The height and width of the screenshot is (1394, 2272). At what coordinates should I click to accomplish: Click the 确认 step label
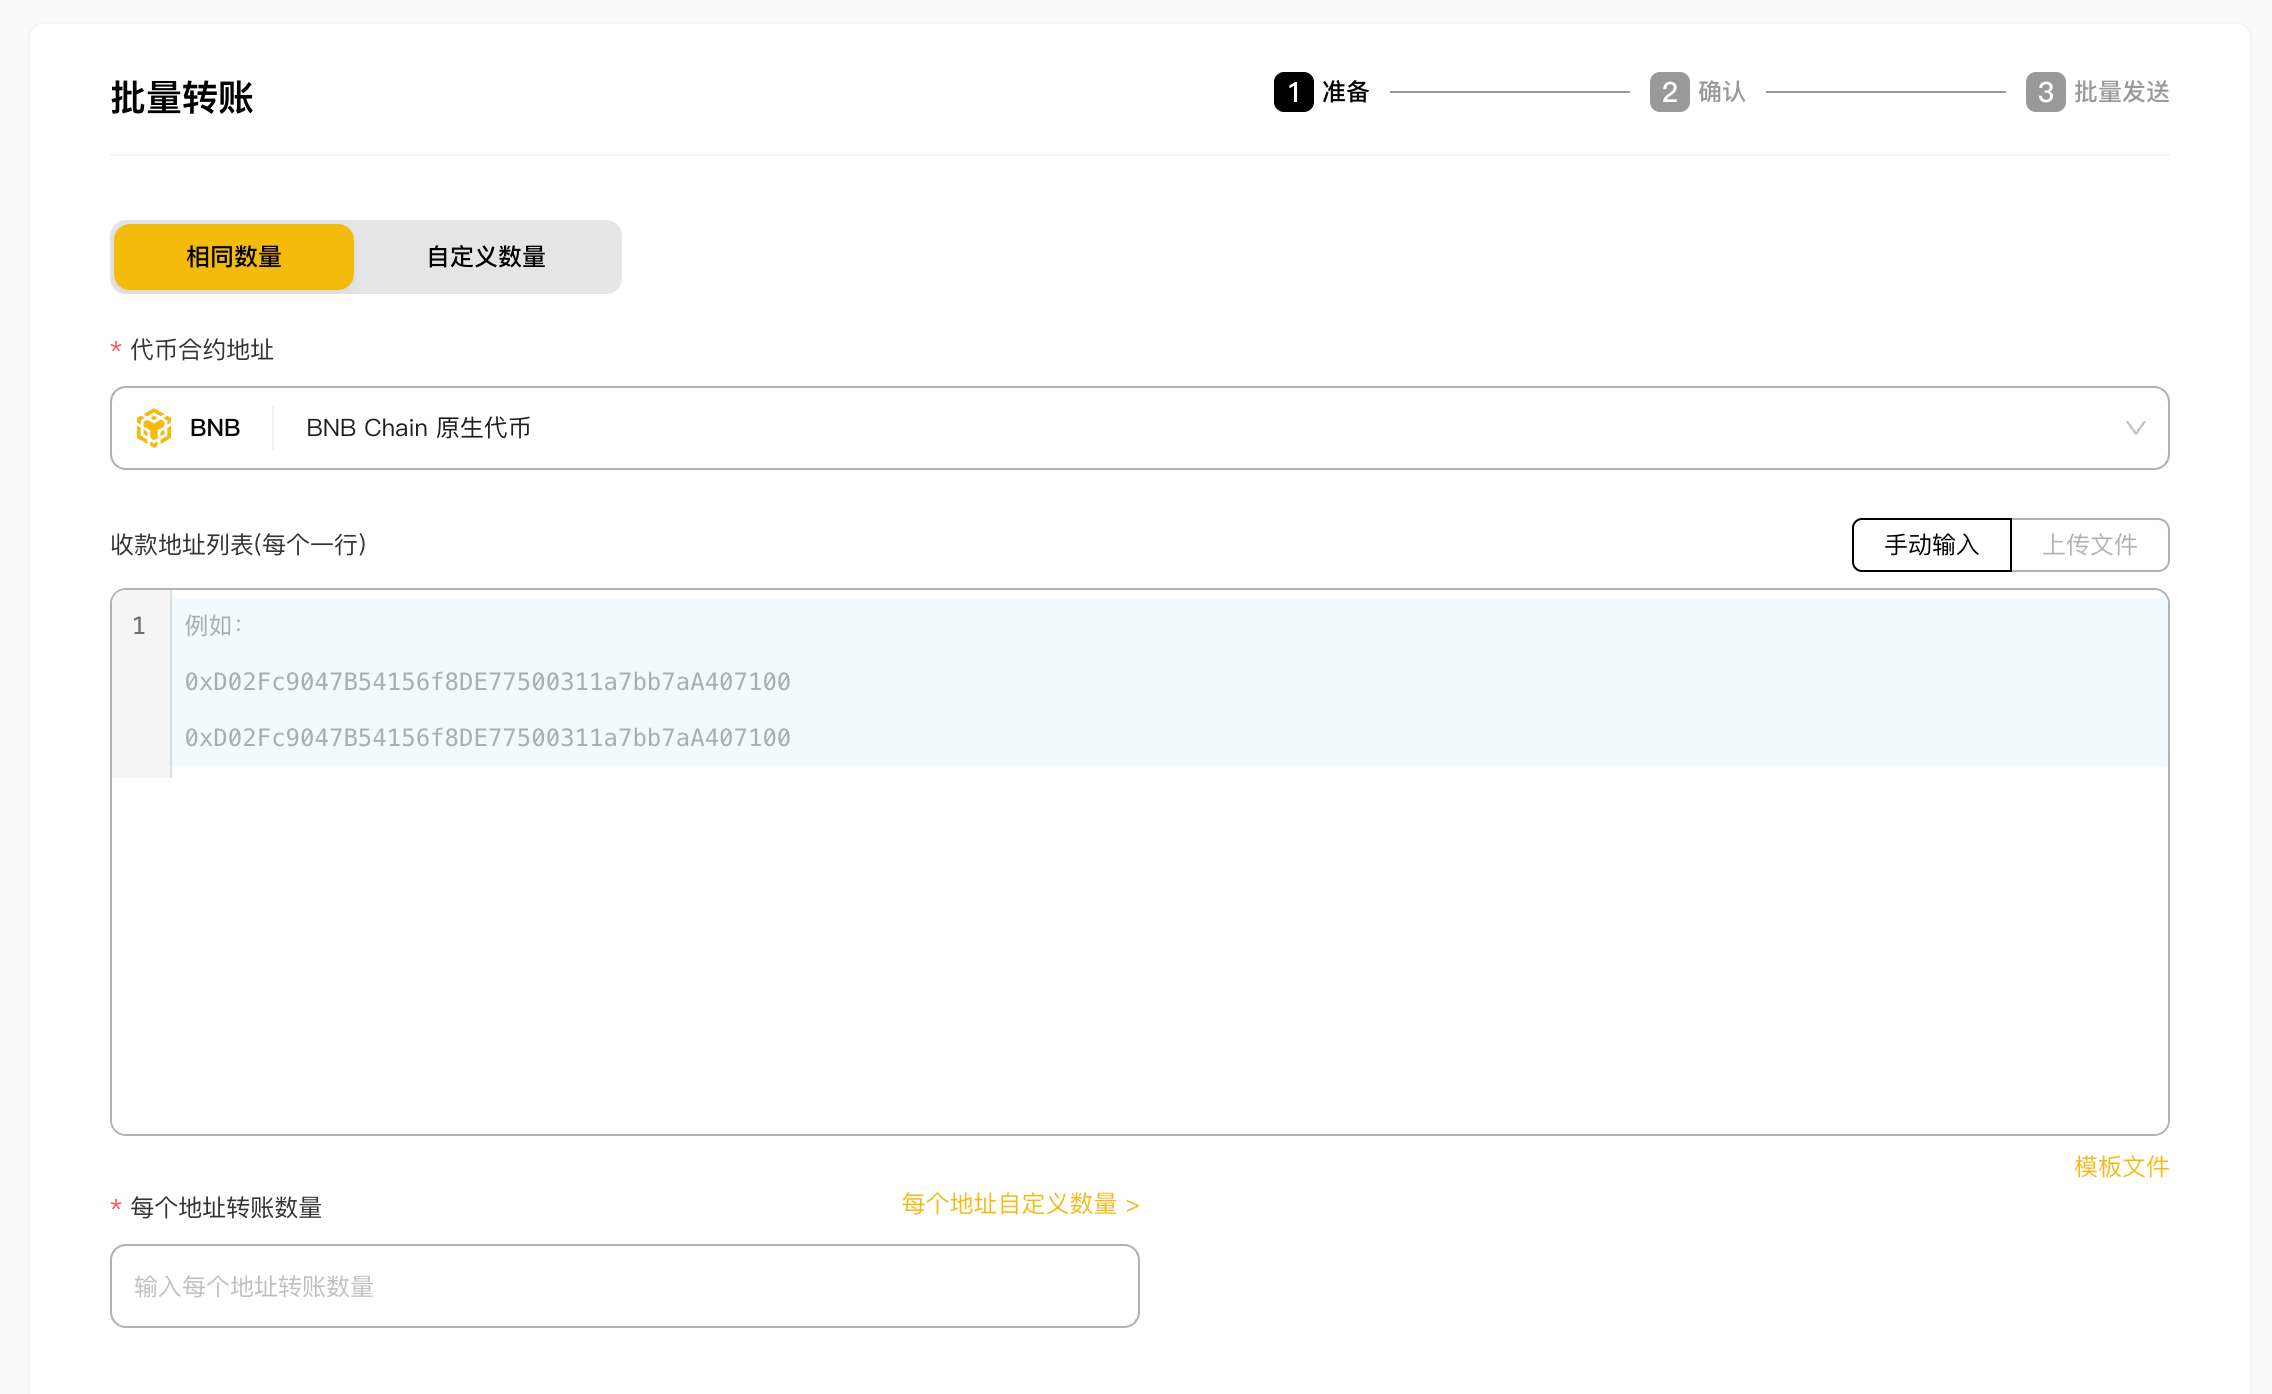tap(1721, 92)
